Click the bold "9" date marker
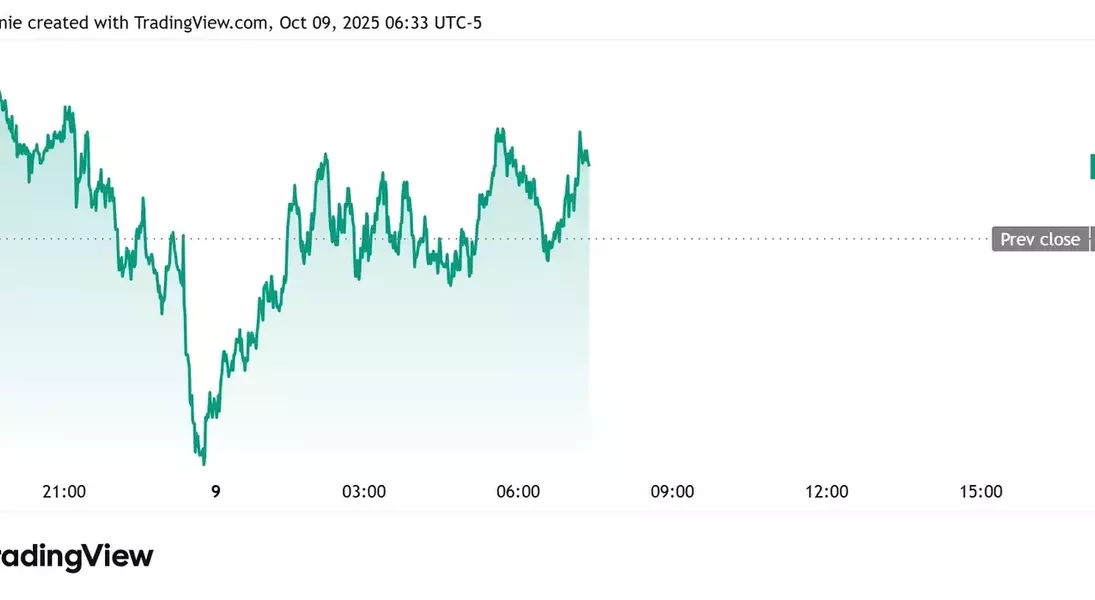The height and width of the screenshot is (600, 1095). [x=216, y=492]
